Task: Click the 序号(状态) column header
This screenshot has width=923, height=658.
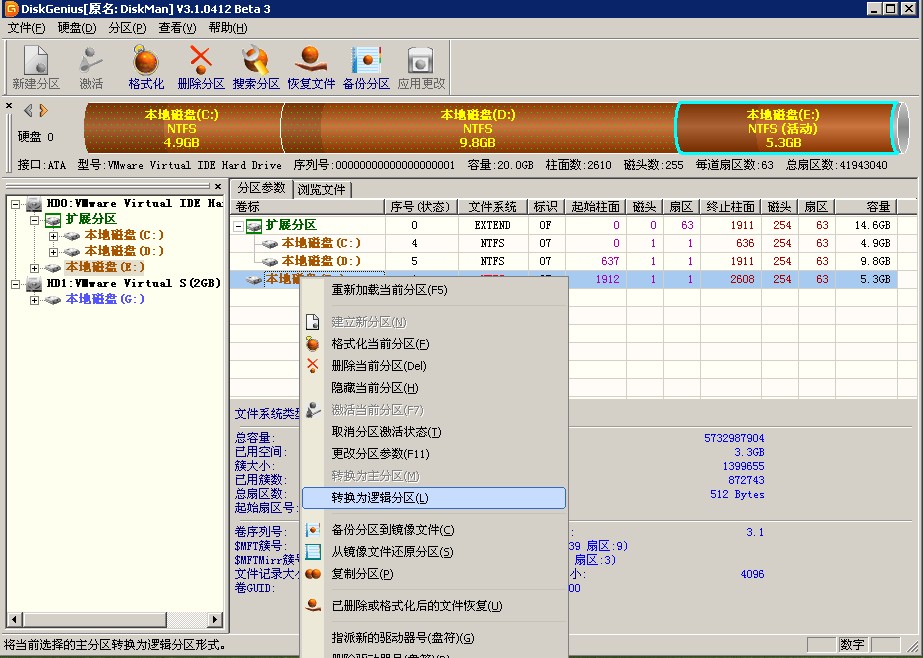Action: tap(420, 207)
